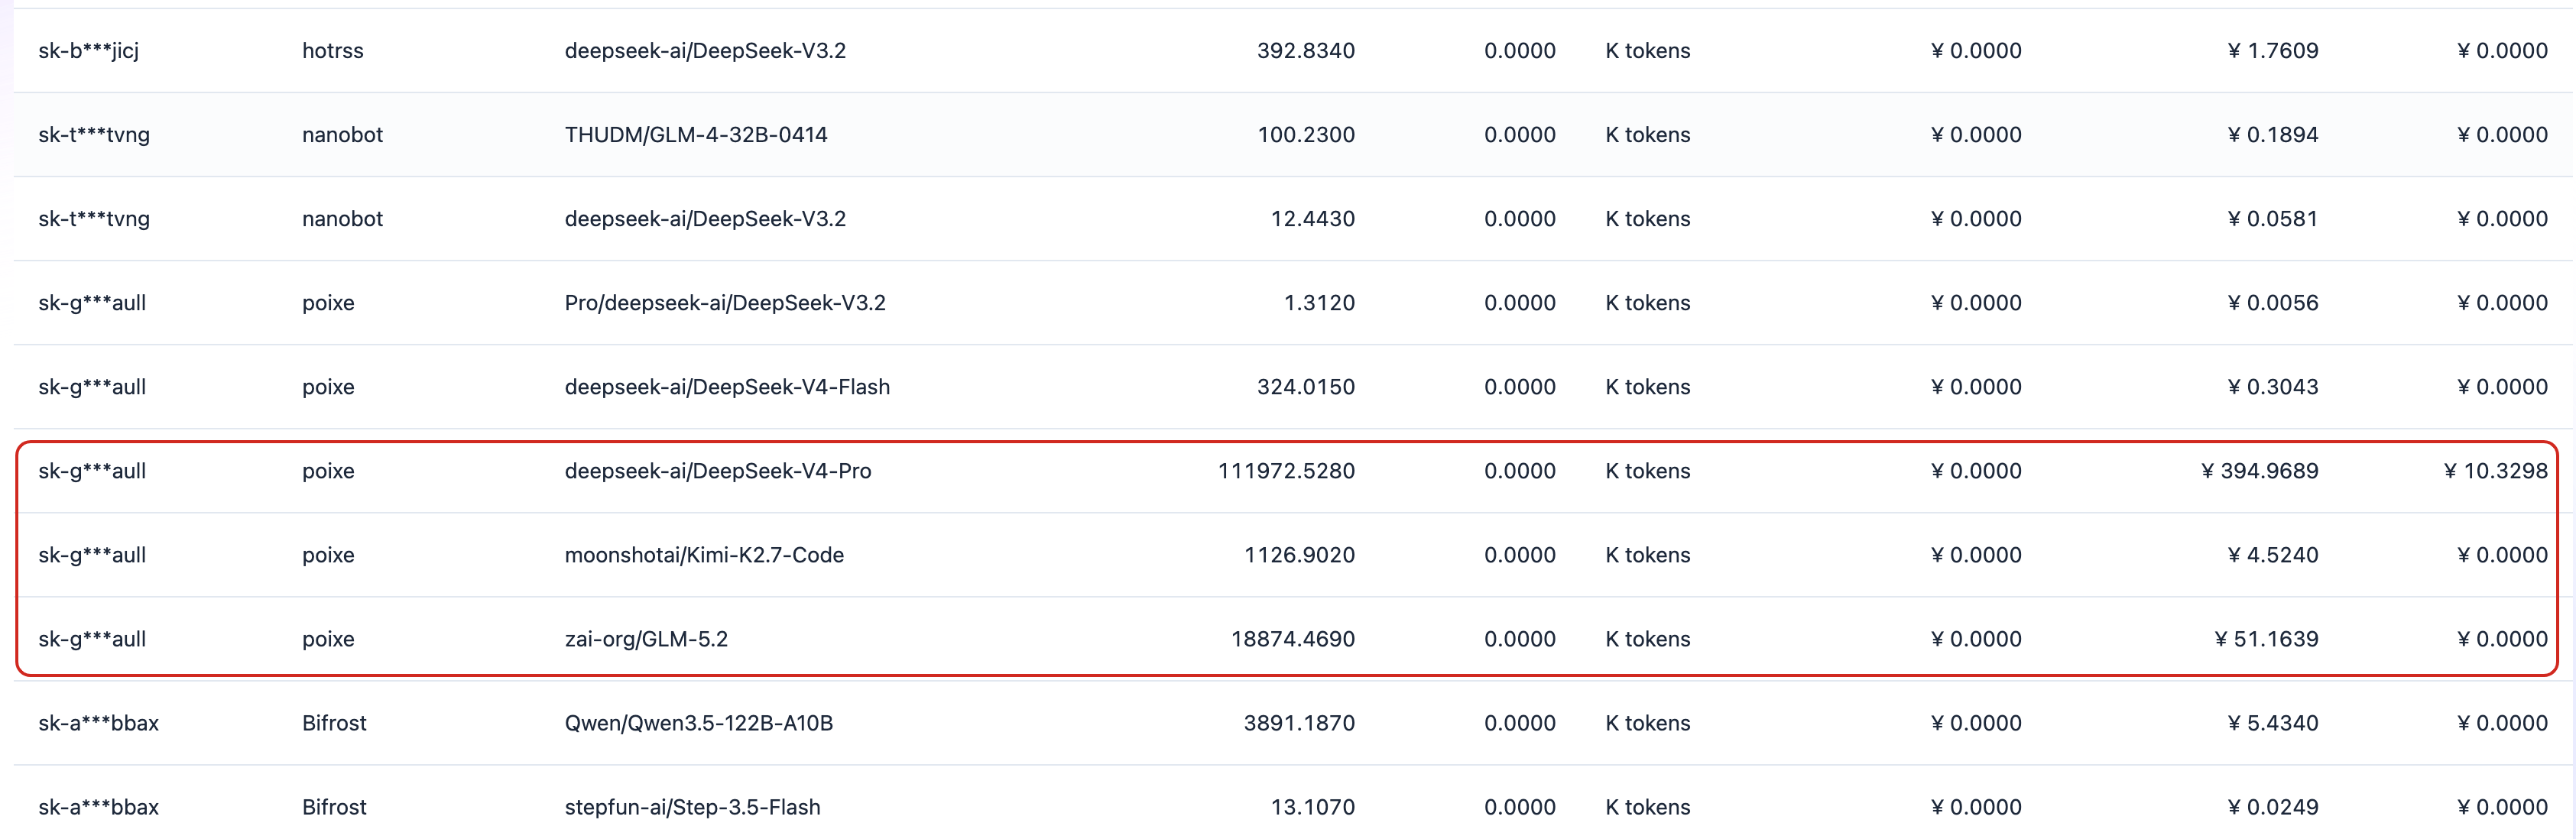
Task: Select the ¥ 394.9689 cost cell
Action: pyautogui.click(x=2259, y=471)
